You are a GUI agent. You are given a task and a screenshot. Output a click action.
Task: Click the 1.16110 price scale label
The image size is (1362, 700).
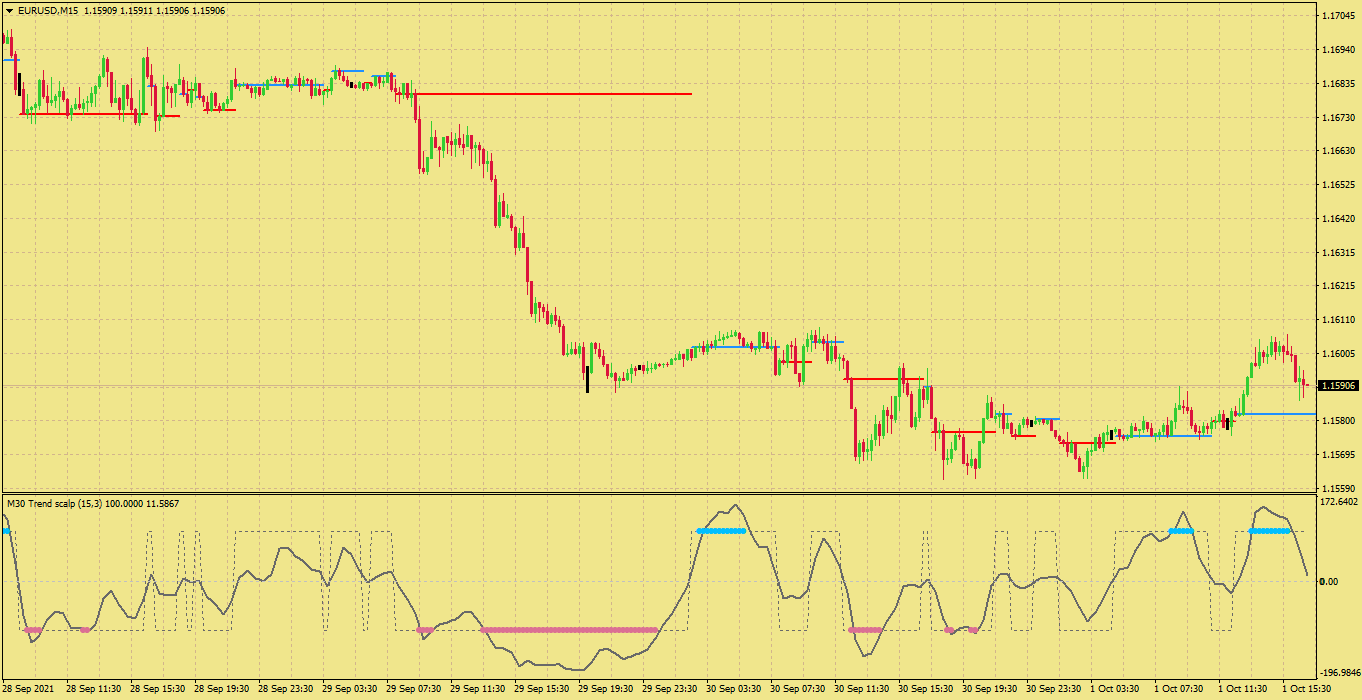[1338, 320]
